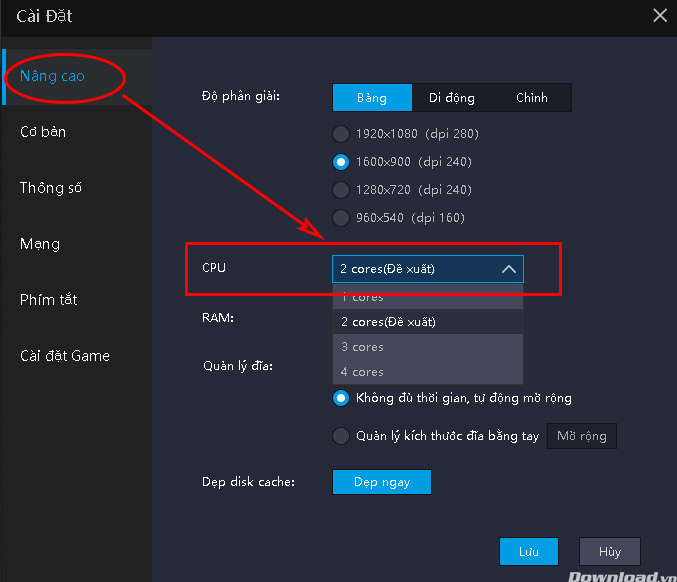Image resolution: width=677 pixels, height=582 pixels.
Task: Click the CPU label
Action: pyautogui.click(x=214, y=268)
